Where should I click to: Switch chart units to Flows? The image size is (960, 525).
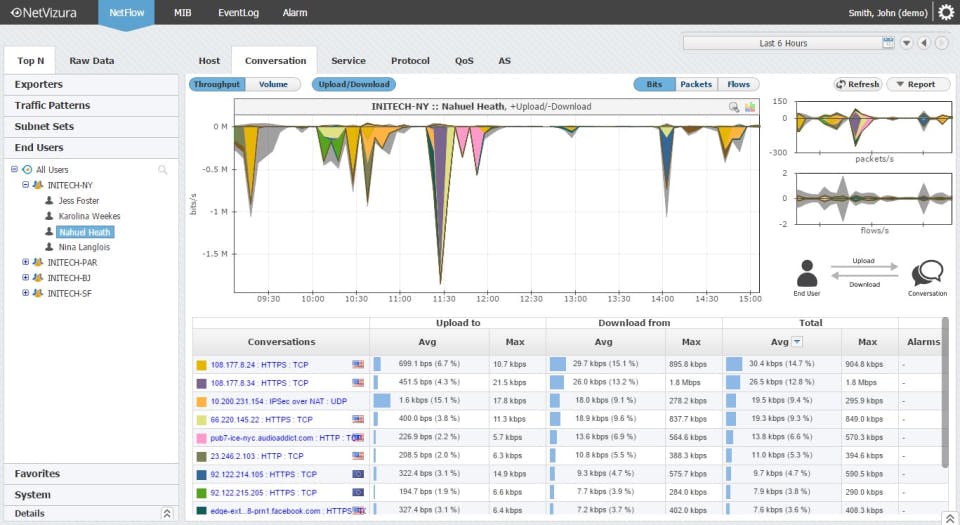[738, 84]
